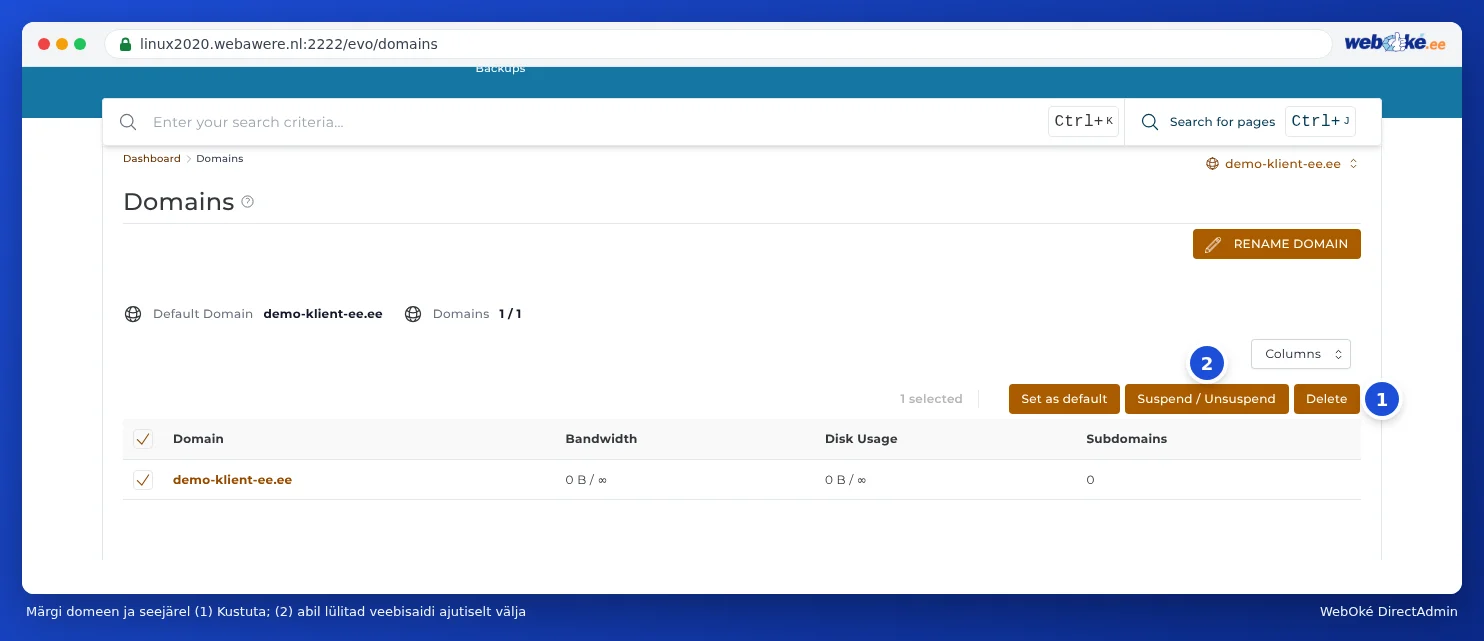Go to Dashboard via breadcrumb
Image resolution: width=1484 pixels, height=641 pixels.
pos(152,159)
